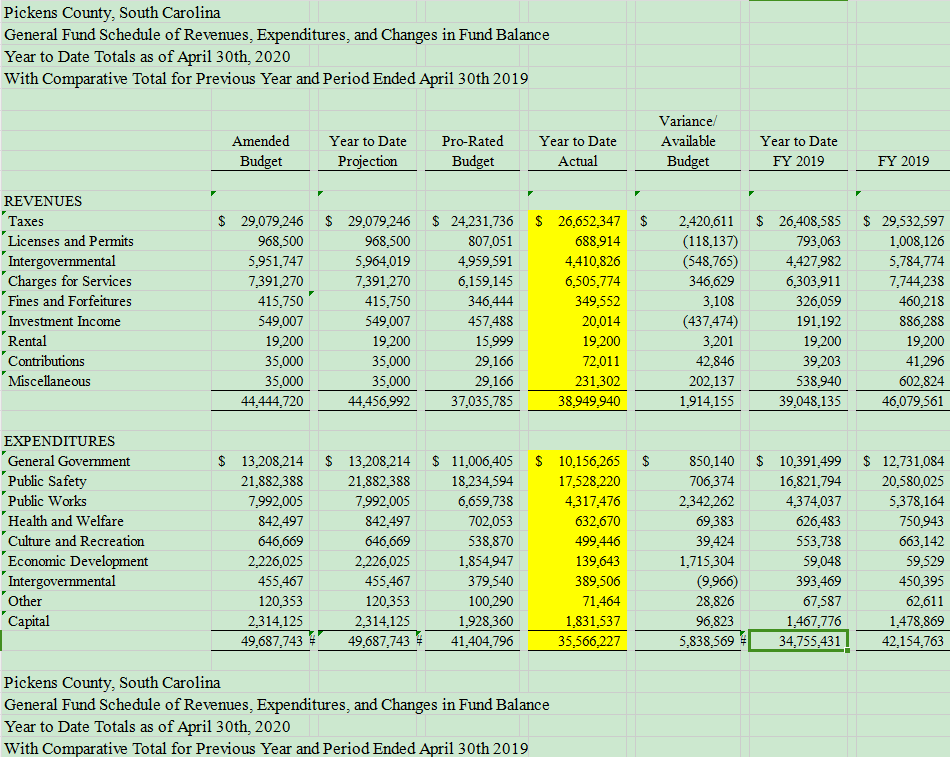Viewport: 950px width, 757px height.
Task: Select Variance/Available Budget header
Action: pos(688,141)
